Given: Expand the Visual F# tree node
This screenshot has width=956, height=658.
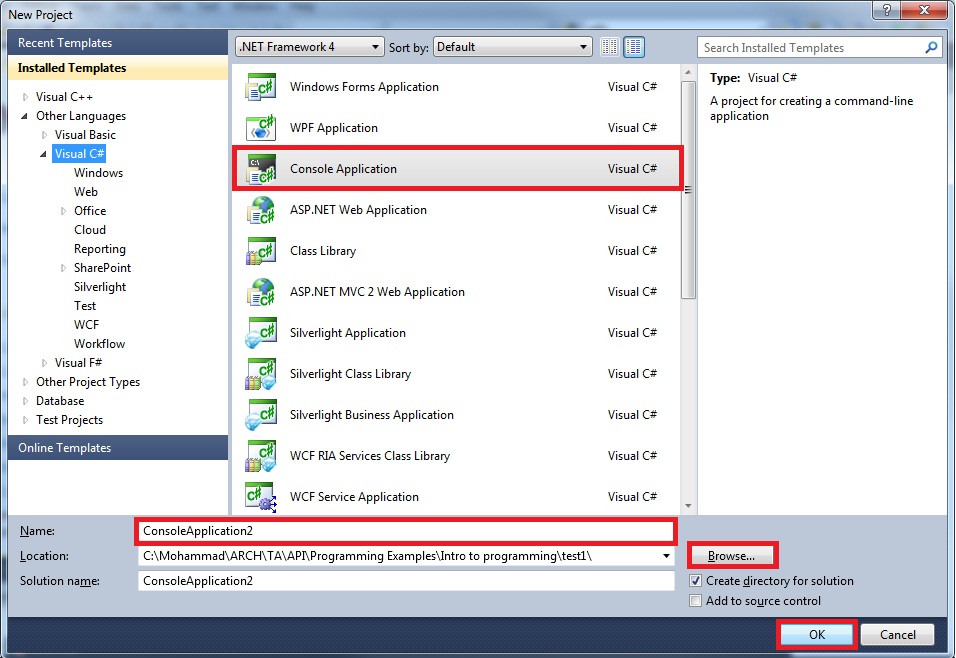Looking at the screenshot, I should click(x=45, y=363).
